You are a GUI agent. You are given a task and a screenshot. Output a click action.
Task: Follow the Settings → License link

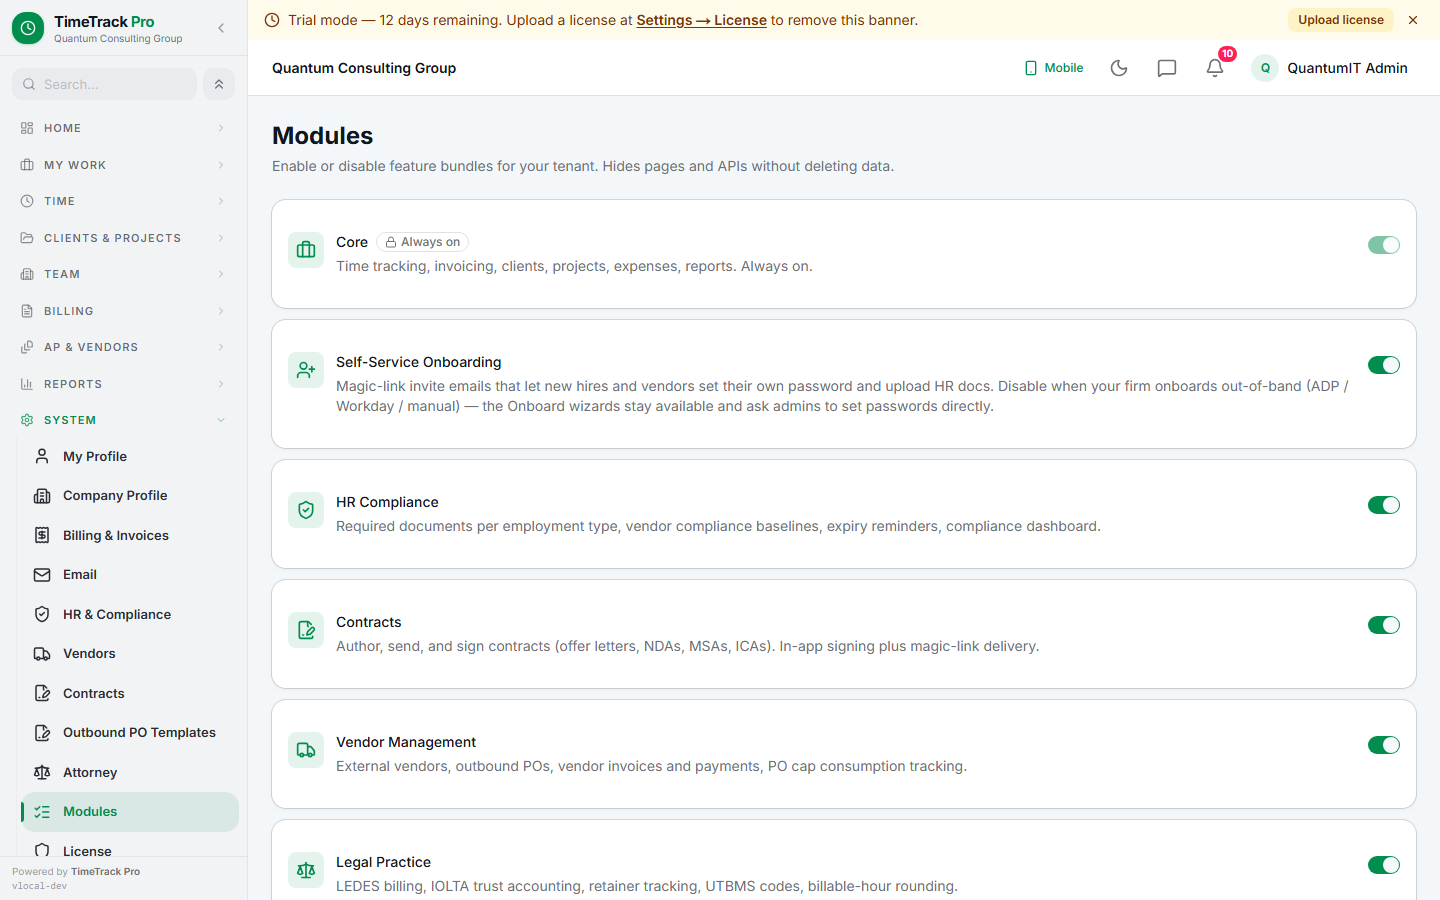[x=701, y=20]
